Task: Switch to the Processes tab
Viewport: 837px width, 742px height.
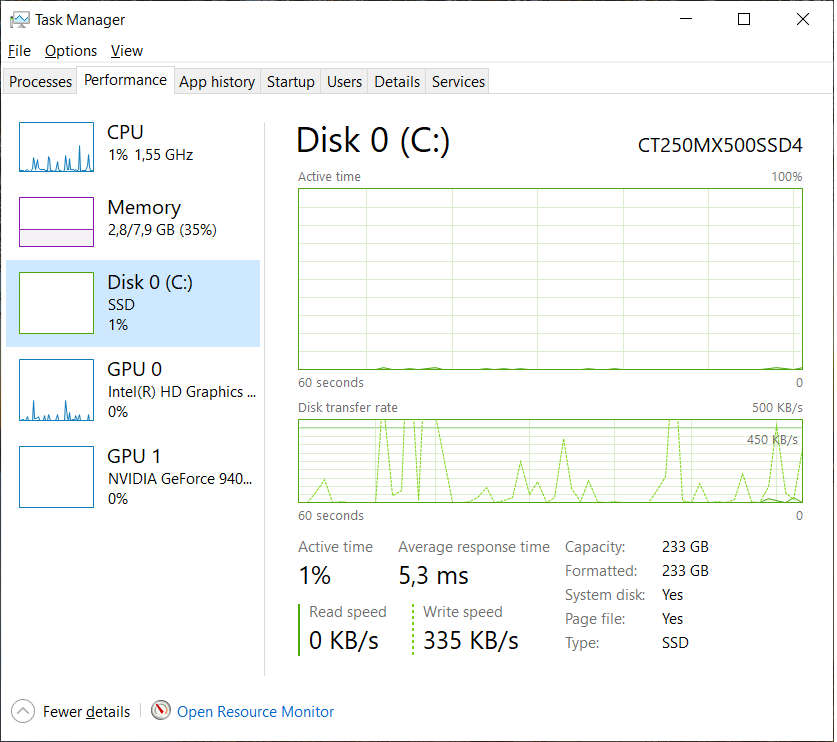Action: pyautogui.click(x=39, y=81)
